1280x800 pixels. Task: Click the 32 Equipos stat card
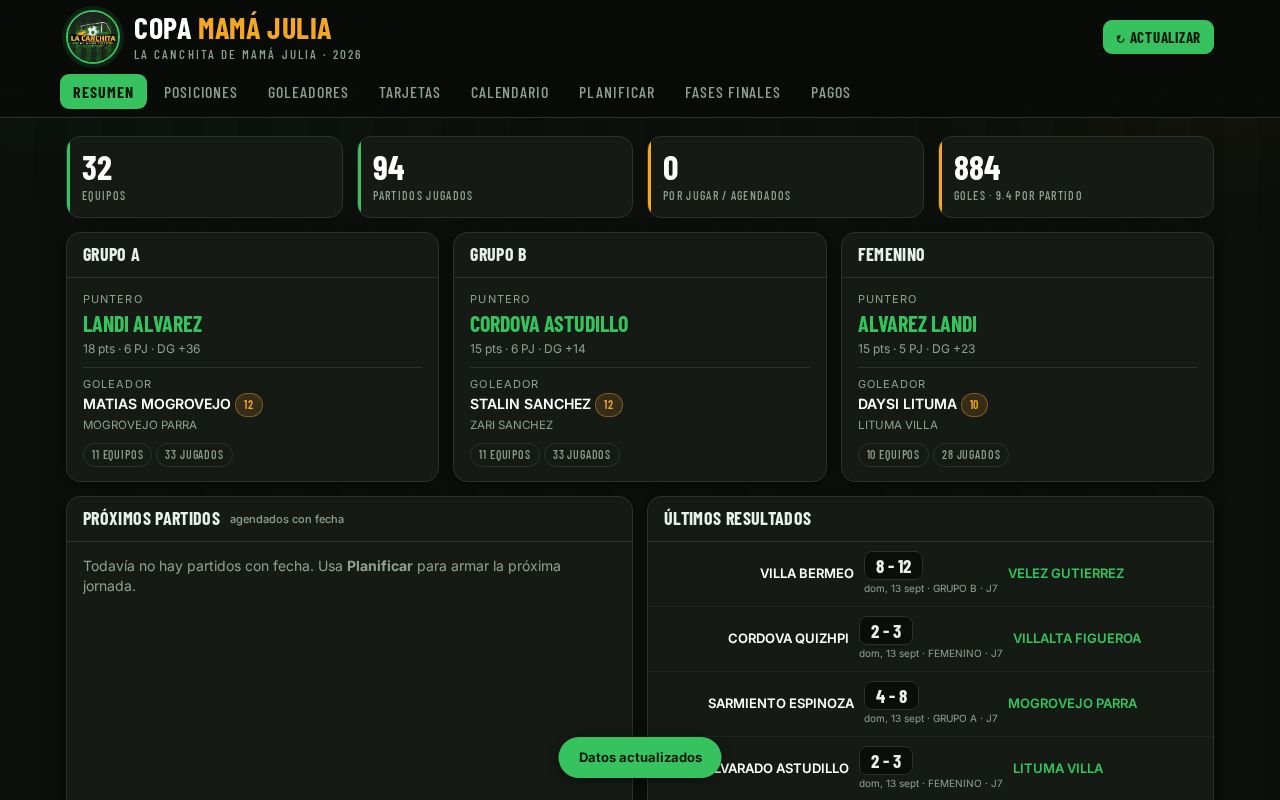tap(204, 177)
